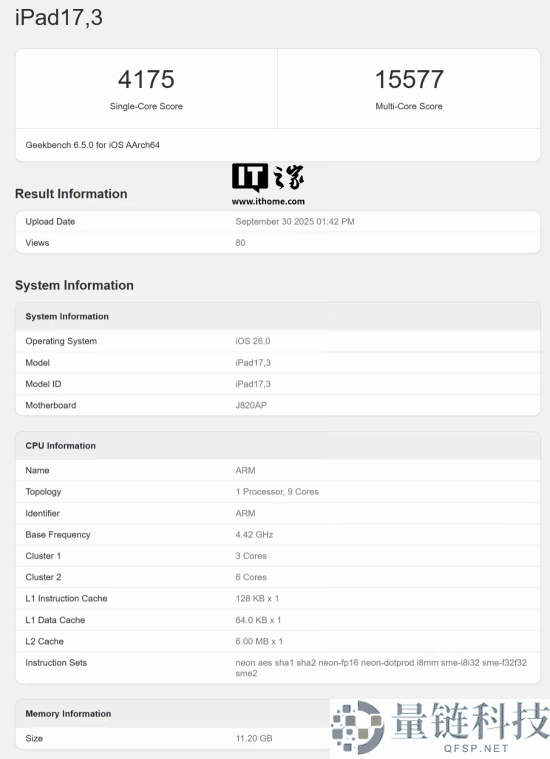Select the multi-core score 15577

409,79
